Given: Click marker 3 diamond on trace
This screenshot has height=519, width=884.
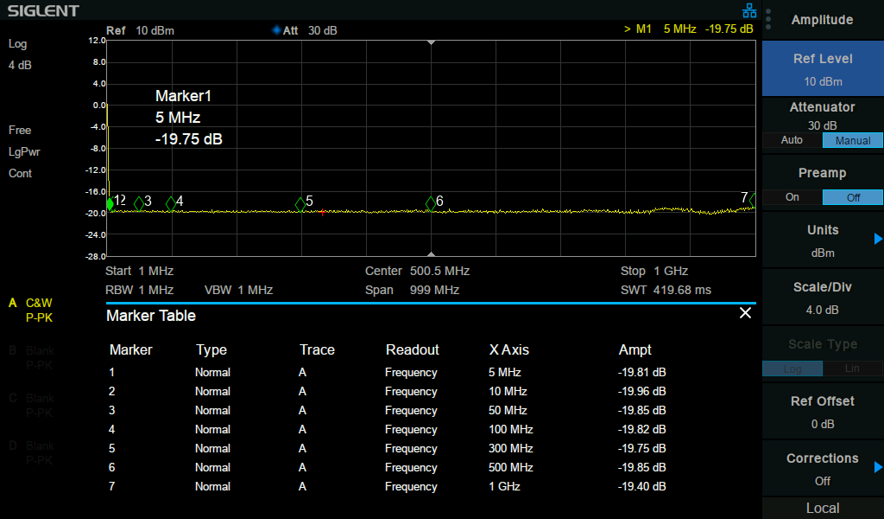Looking at the screenshot, I should [x=139, y=203].
